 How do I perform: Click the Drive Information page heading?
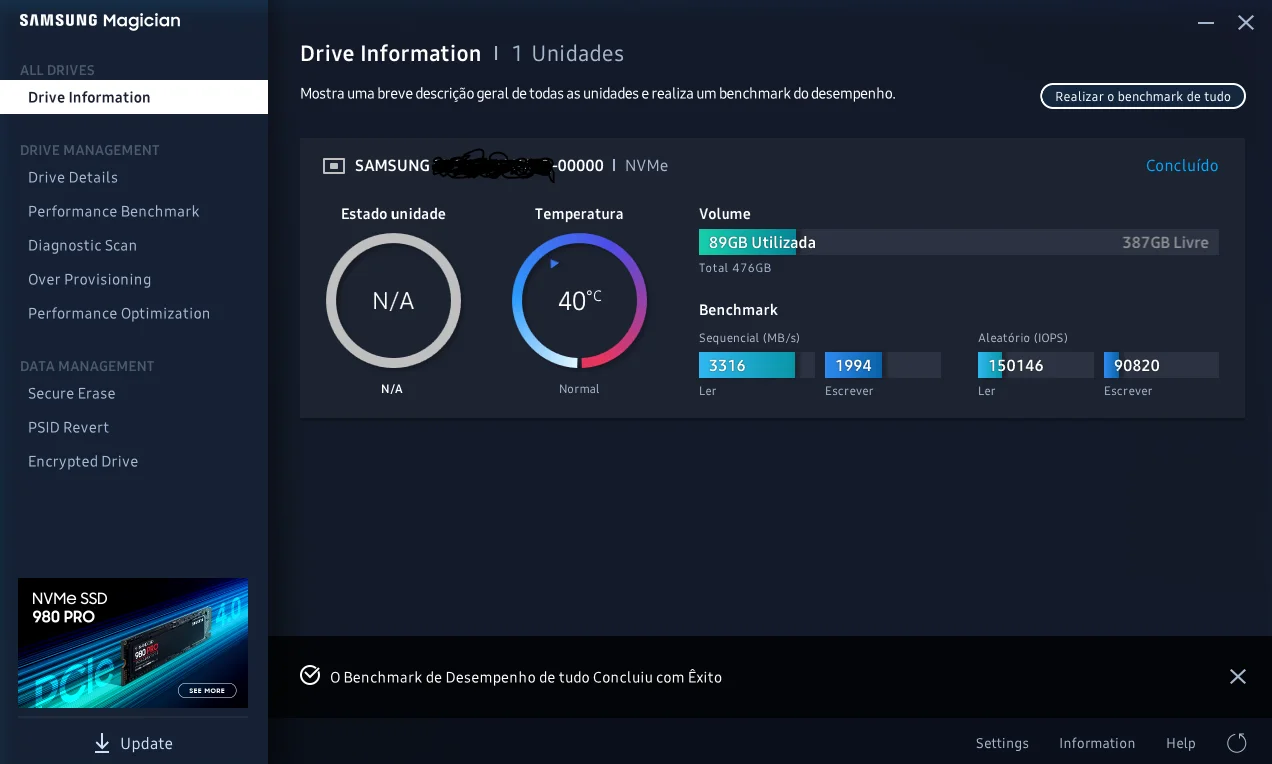coord(391,54)
